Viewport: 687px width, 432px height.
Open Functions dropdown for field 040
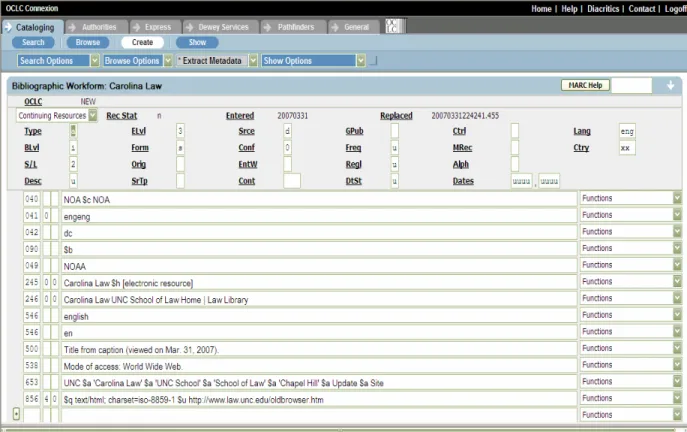631,198
